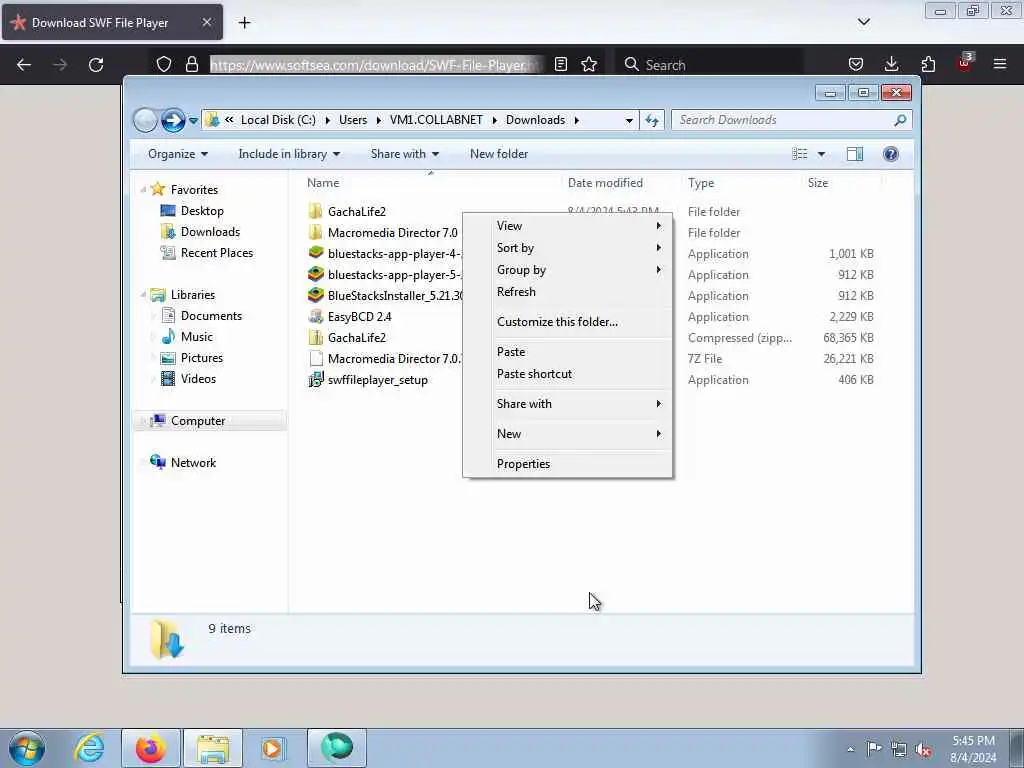Choose Refresh from context menu
The height and width of the screenshot is (768, 1024).
click(568, 292)
